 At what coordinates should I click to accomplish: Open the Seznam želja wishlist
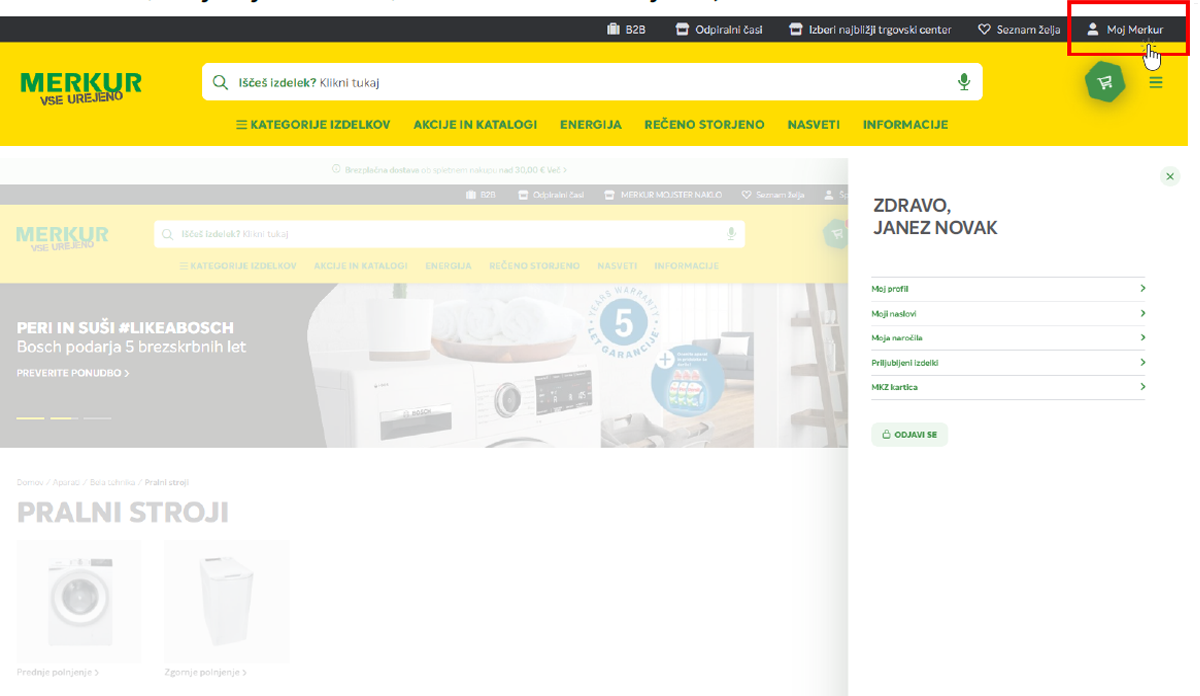(1019, 30)
